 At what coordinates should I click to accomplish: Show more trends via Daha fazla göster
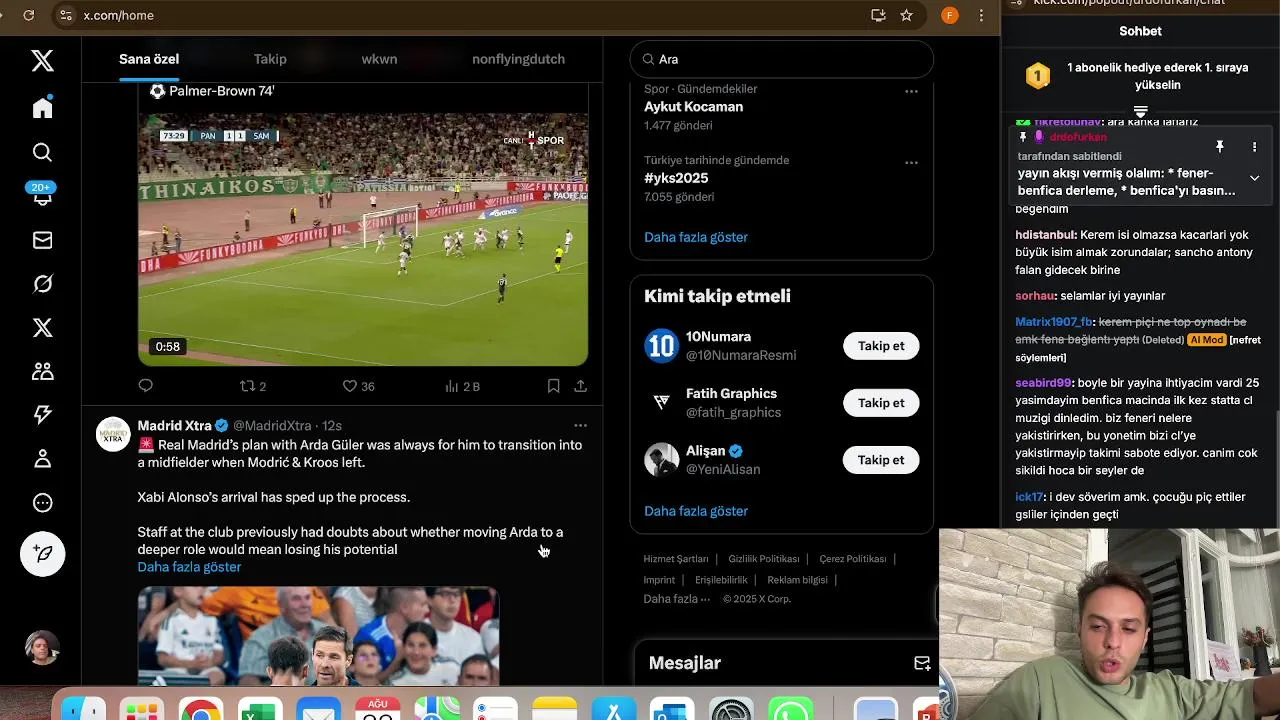(x=696, y=237)
